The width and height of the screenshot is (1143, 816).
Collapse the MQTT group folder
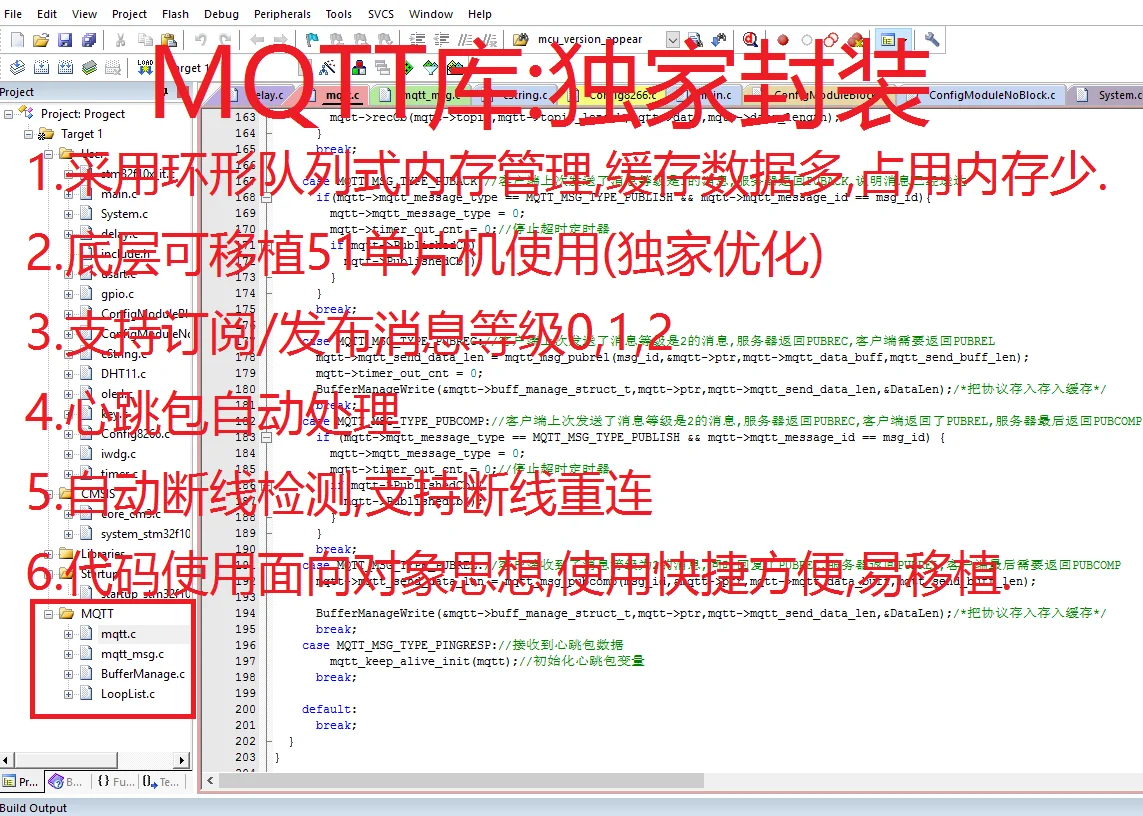coord(49,614)
